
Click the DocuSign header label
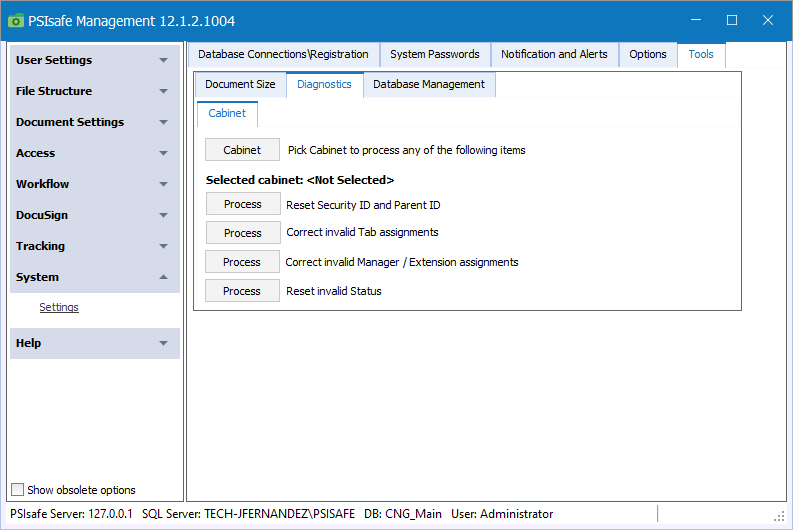click(x=42, y=215)
